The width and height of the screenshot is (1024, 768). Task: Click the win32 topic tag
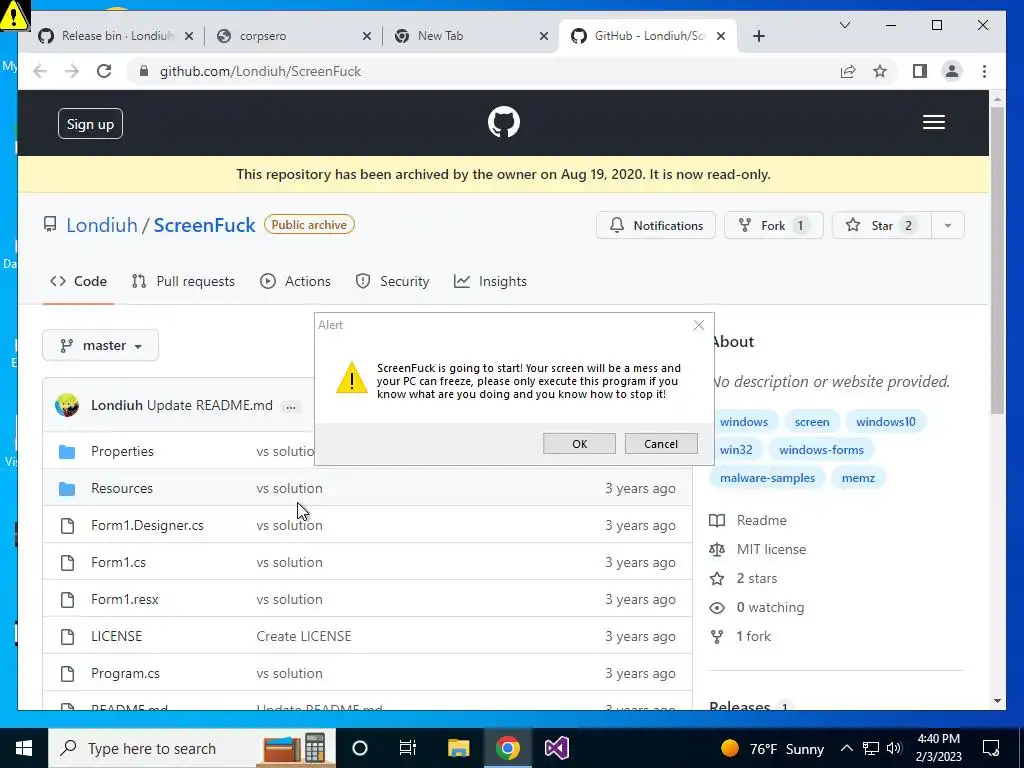point(736,450)
